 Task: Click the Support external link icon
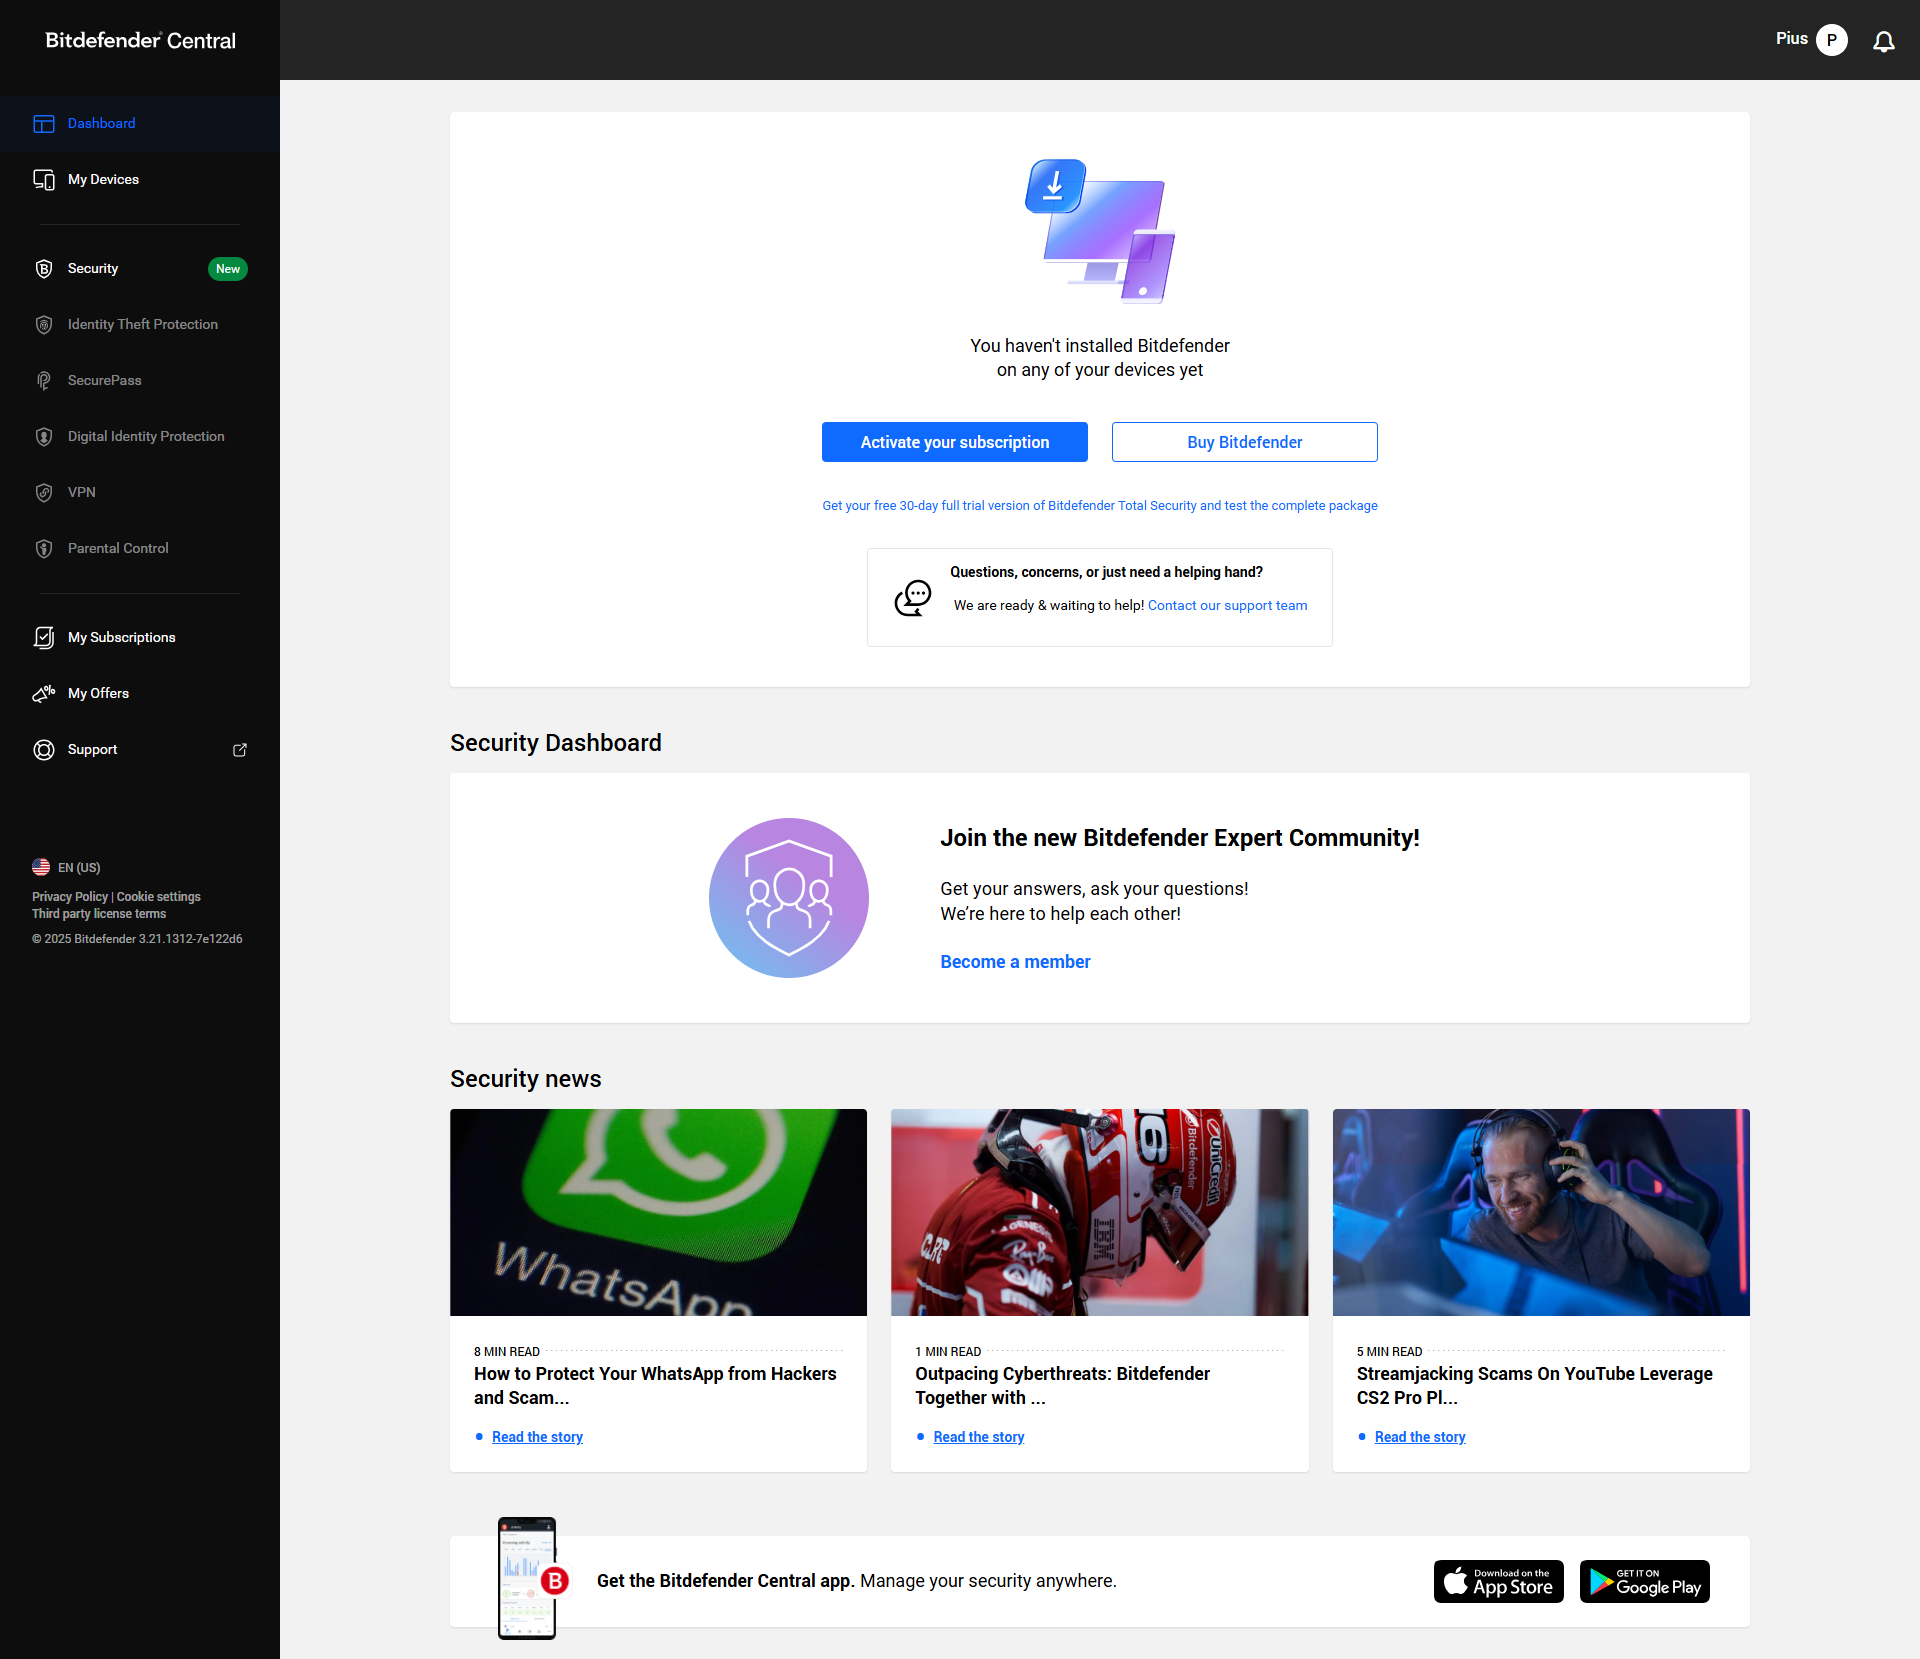pos(240,750)
